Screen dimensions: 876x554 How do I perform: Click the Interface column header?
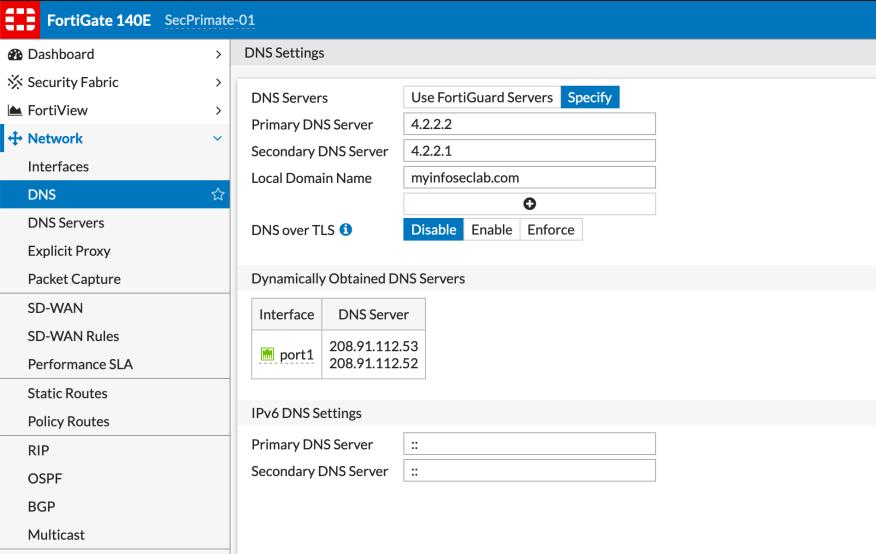pyautogui.click(x=287, y=314)
